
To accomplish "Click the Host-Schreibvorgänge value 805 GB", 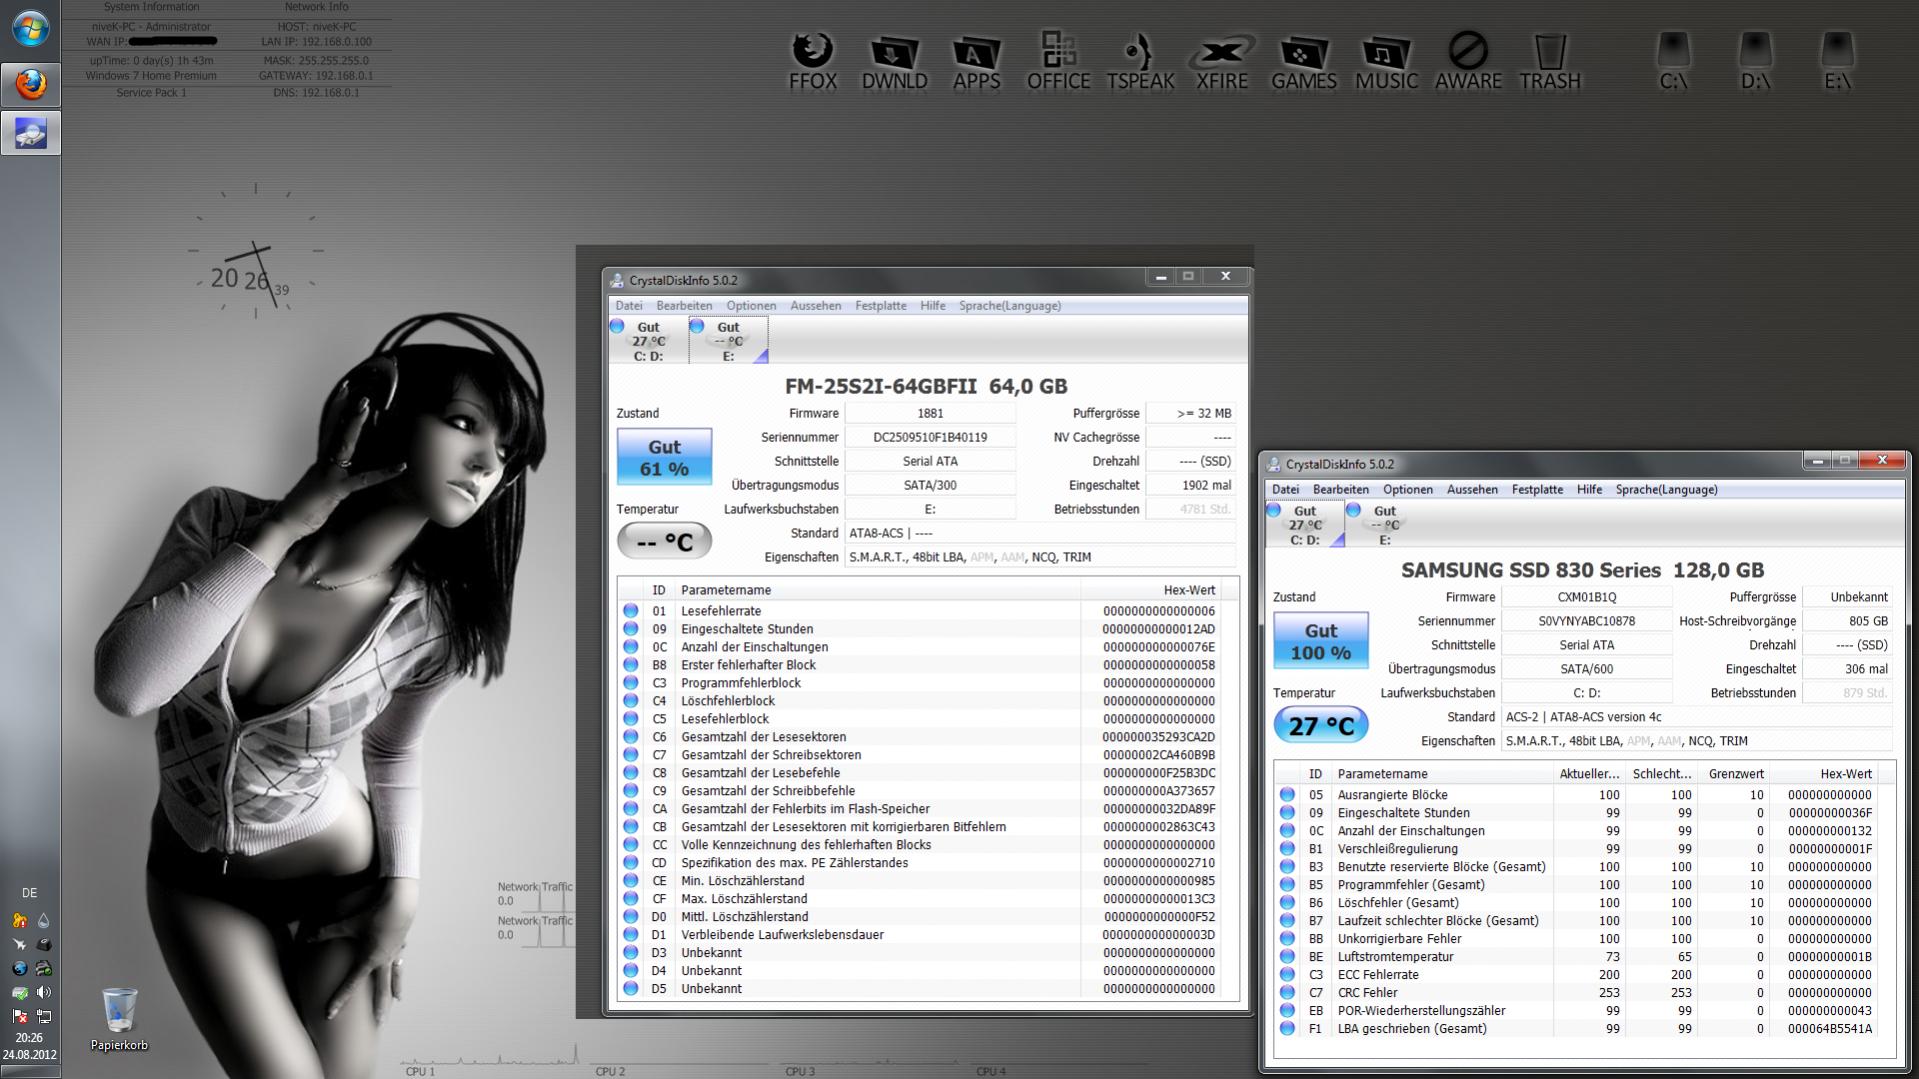I will point(1847,621).
